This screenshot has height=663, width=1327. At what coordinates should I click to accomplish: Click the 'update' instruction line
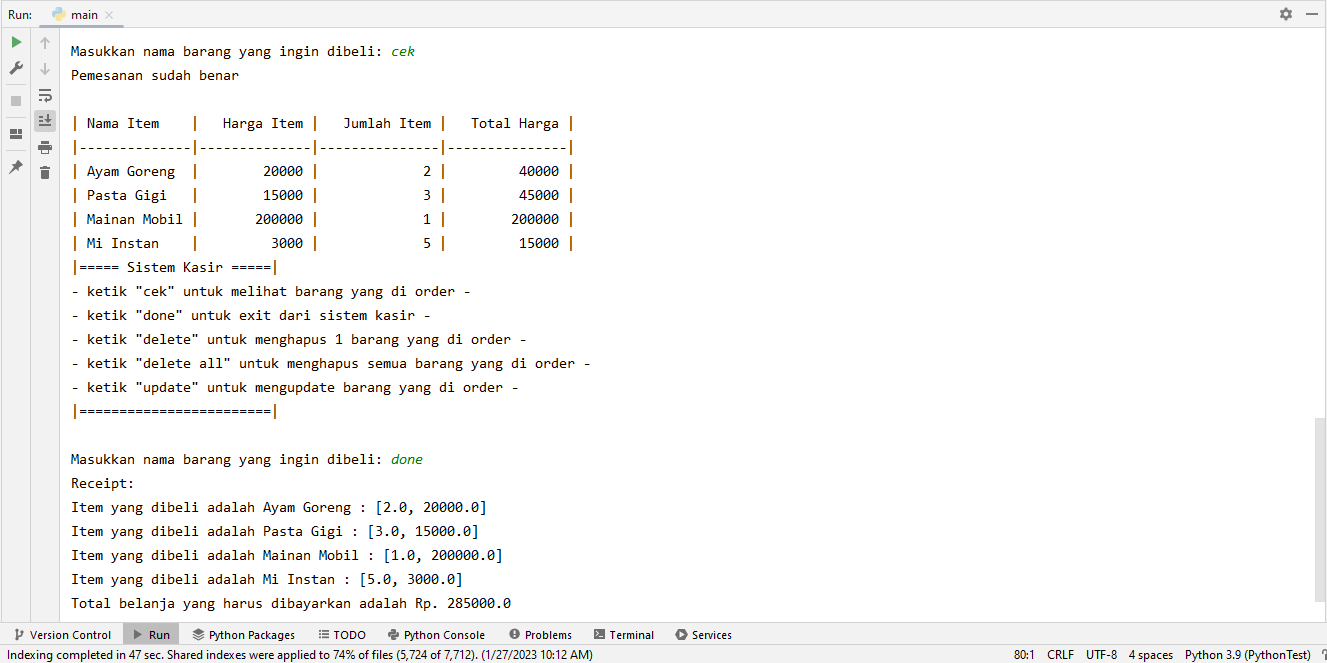tap(295, 388)
